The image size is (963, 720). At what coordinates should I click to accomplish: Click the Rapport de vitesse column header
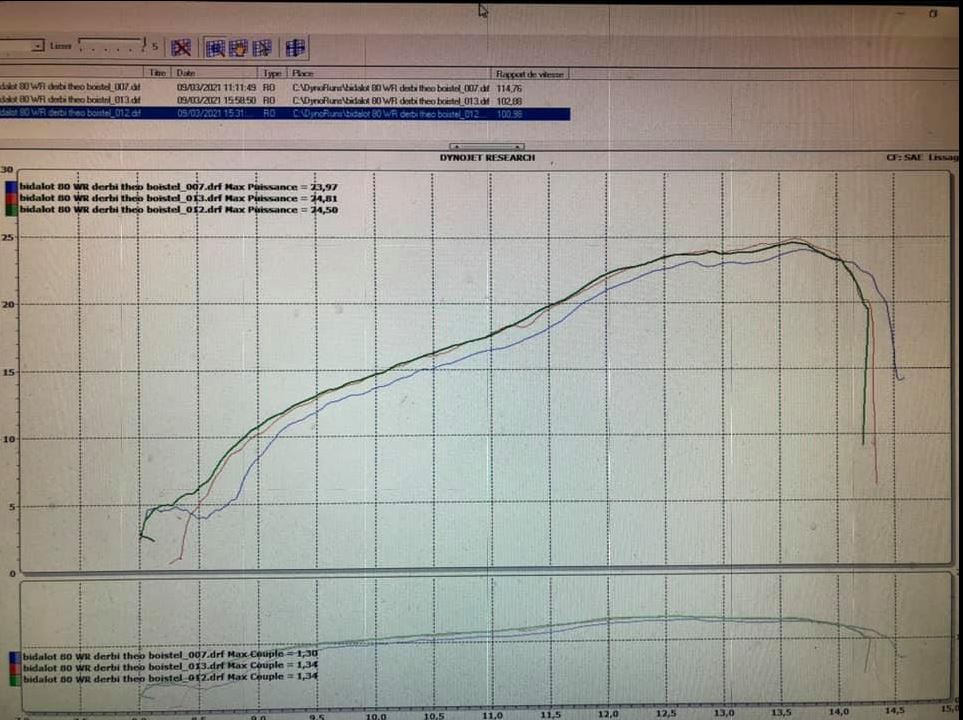click(530, 73)
